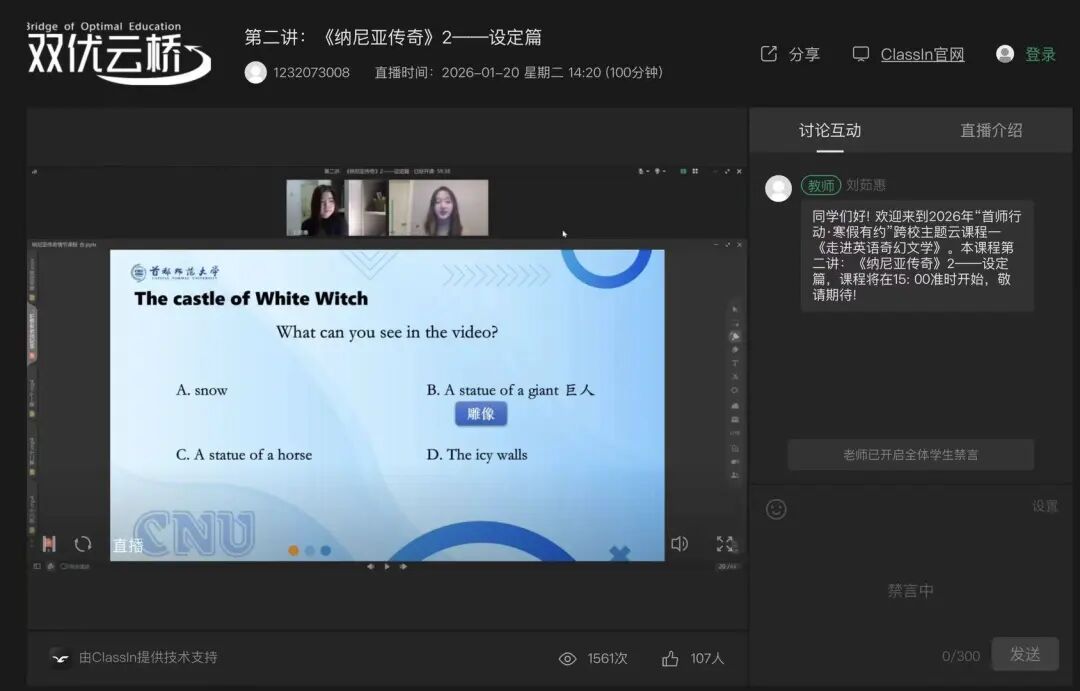The width and height of the screenshot is (1080, 691).
Task: Click the roster person icon in classroom toolbar
Action: [735, 475]
